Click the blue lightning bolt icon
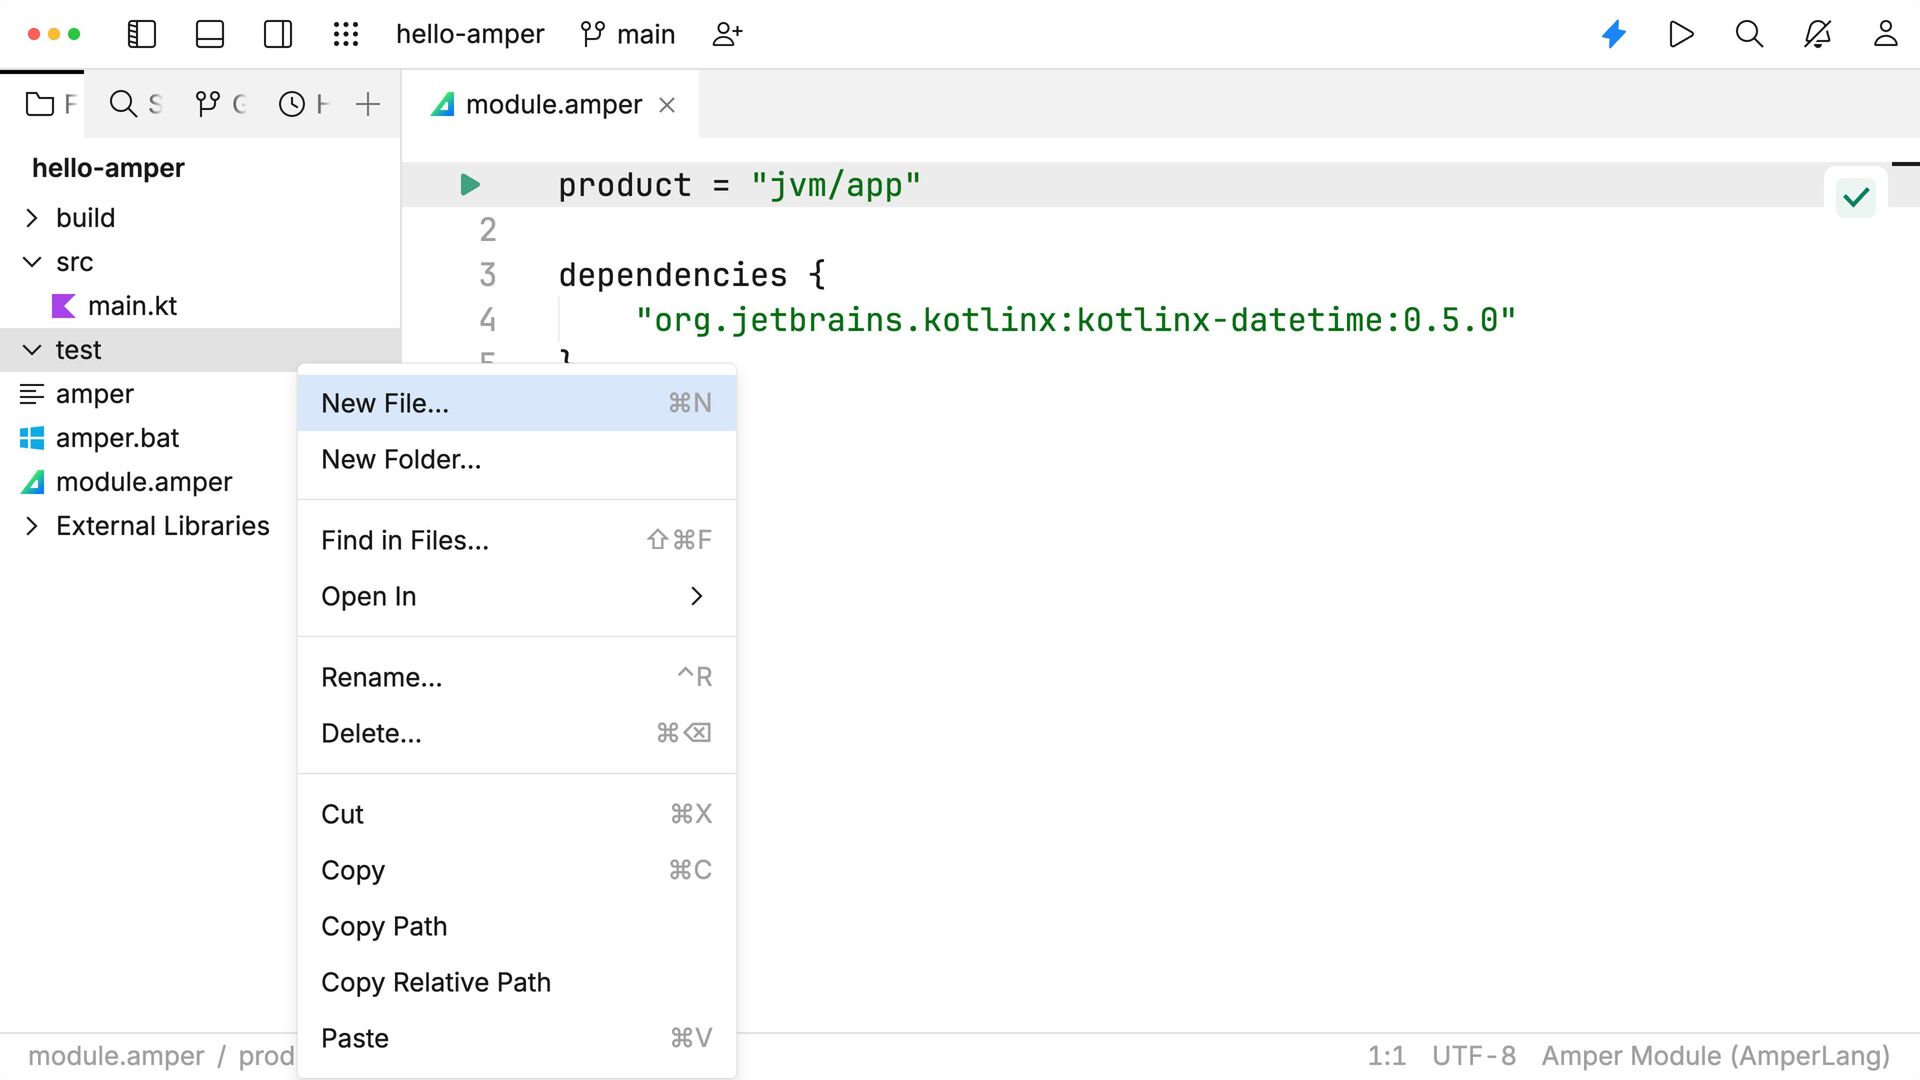Viewport: 1920px width, 1080px height. (1614, 34)
